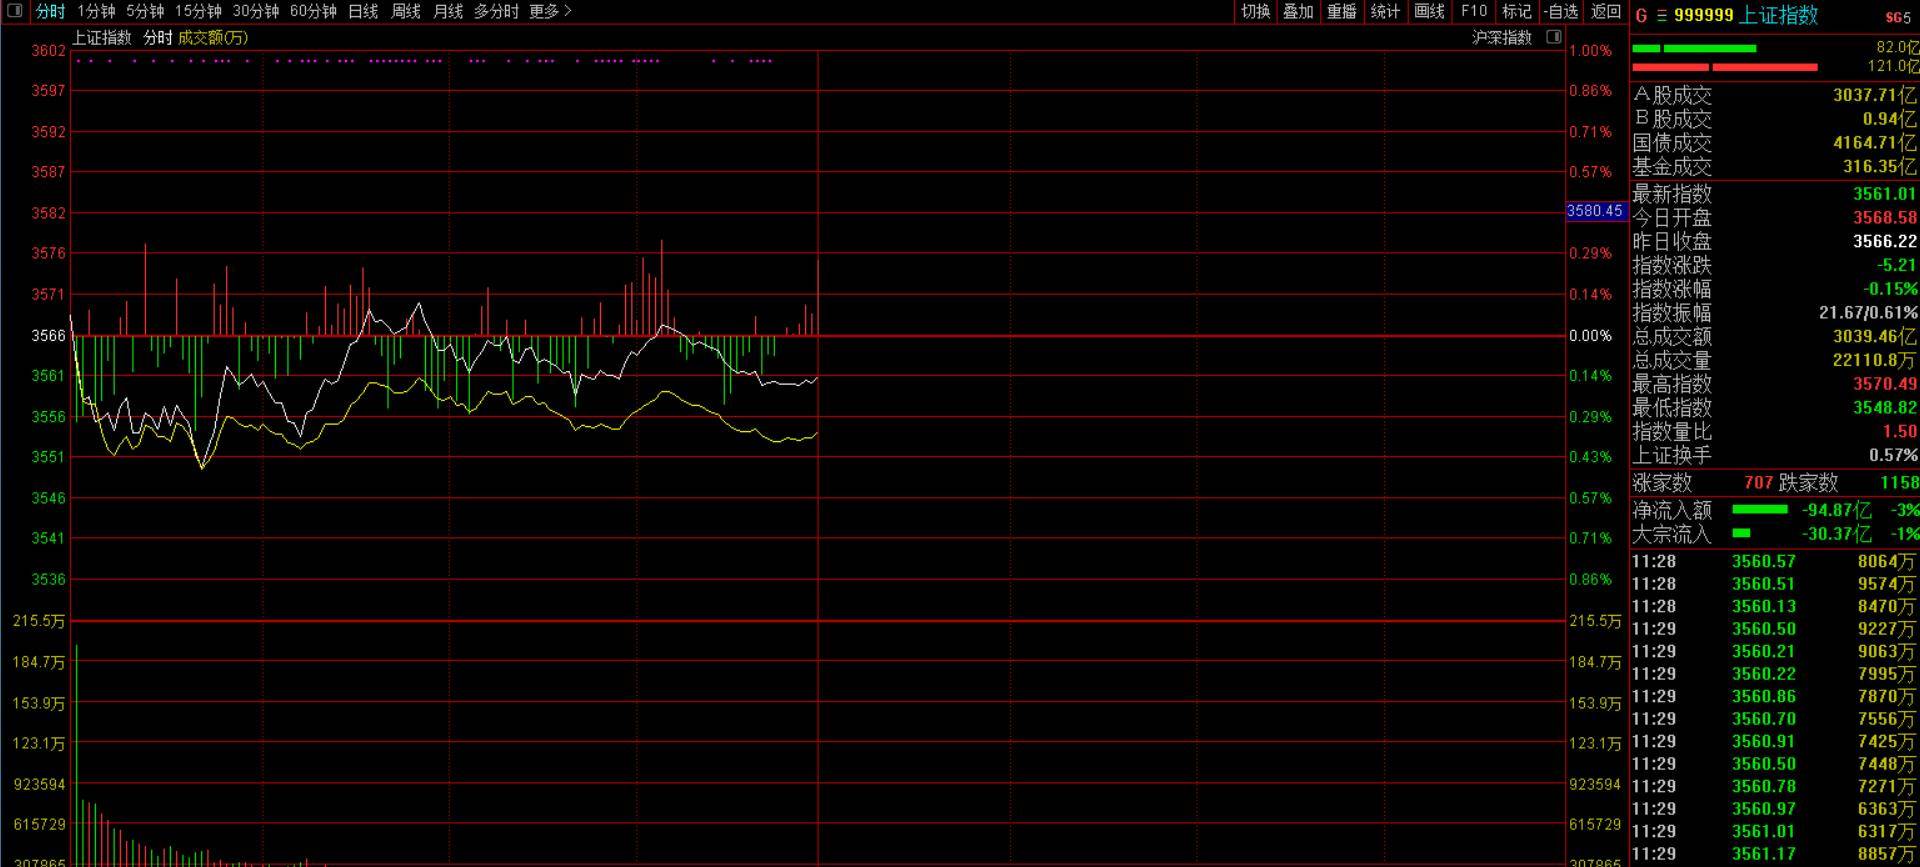Click the 指数涨跌 value -5.21
Screen dimensions: 1920x867
click(x=1896, y=265)
